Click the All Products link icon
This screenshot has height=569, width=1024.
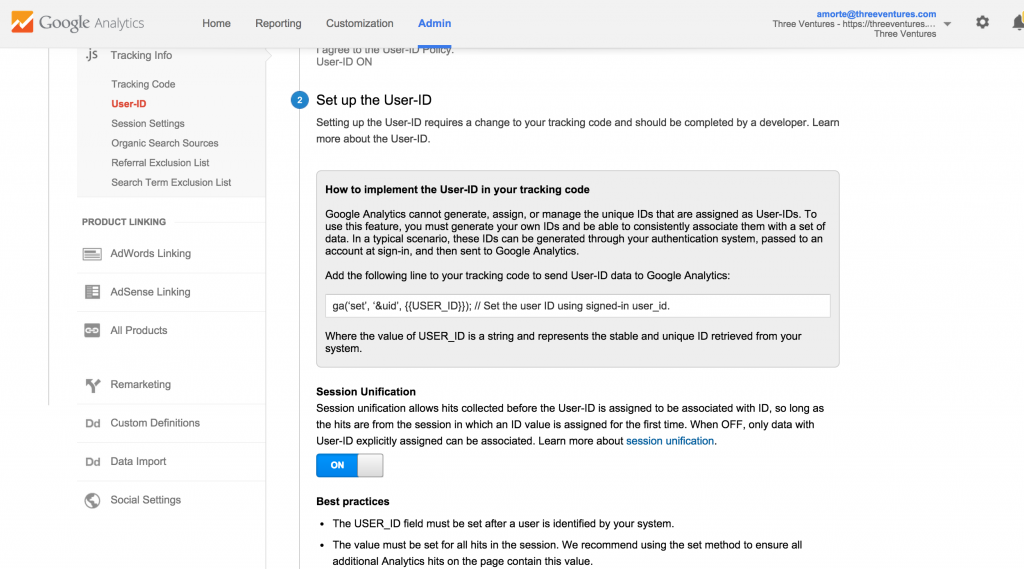coord(92,331)
